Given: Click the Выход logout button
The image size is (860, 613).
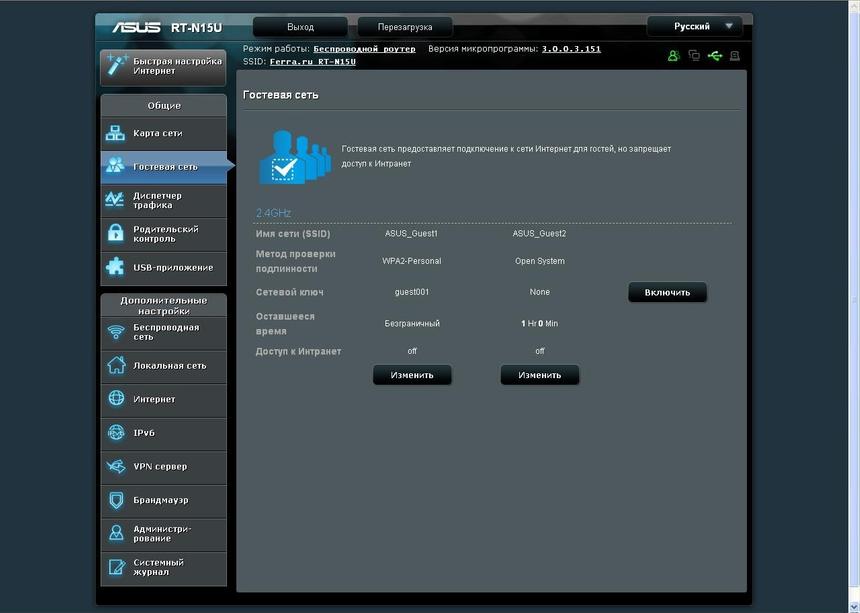Looking at the screenshot, I should pyautogui.click(x=299, y=25).
